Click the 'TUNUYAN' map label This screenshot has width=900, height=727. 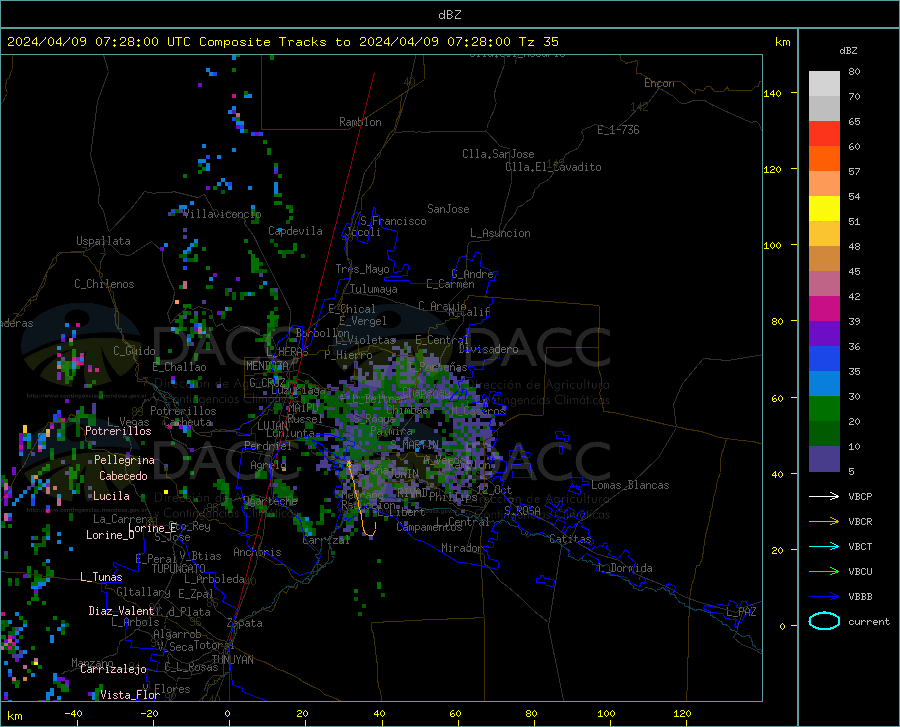(x=232, y=660)
